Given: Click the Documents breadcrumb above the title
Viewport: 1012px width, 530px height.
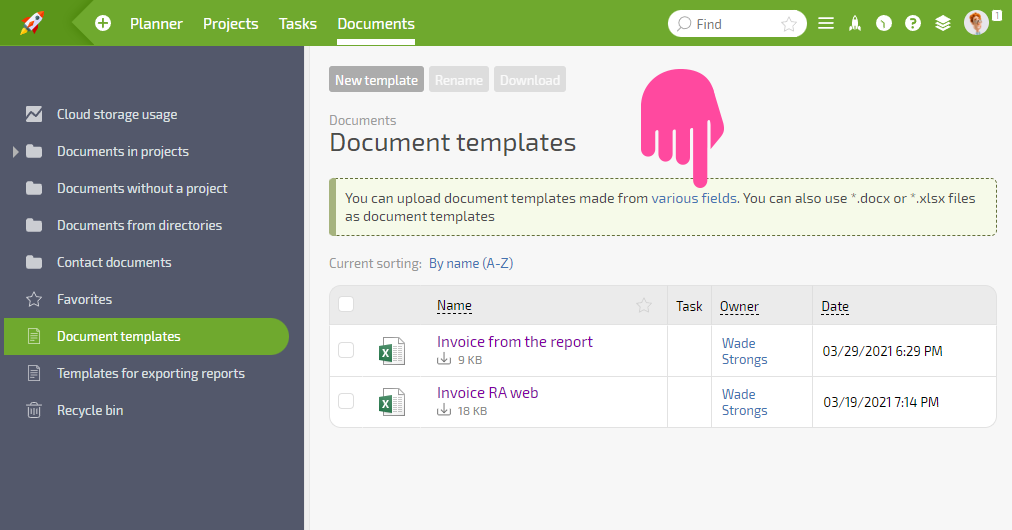Looking at the screenshot, I should [x=363, y=121].
